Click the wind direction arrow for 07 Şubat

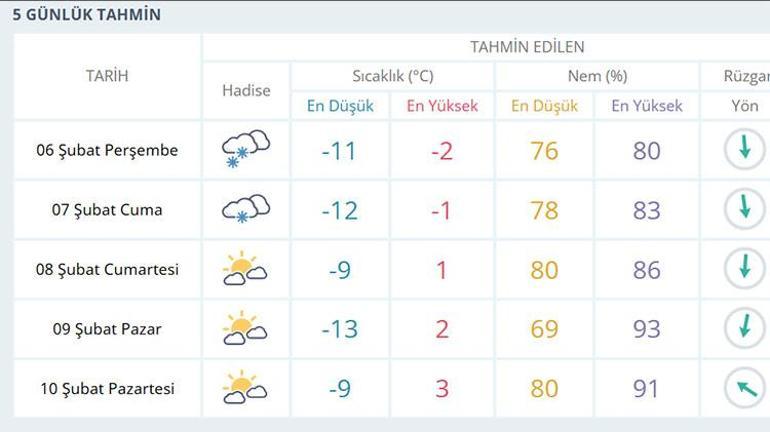744,209
